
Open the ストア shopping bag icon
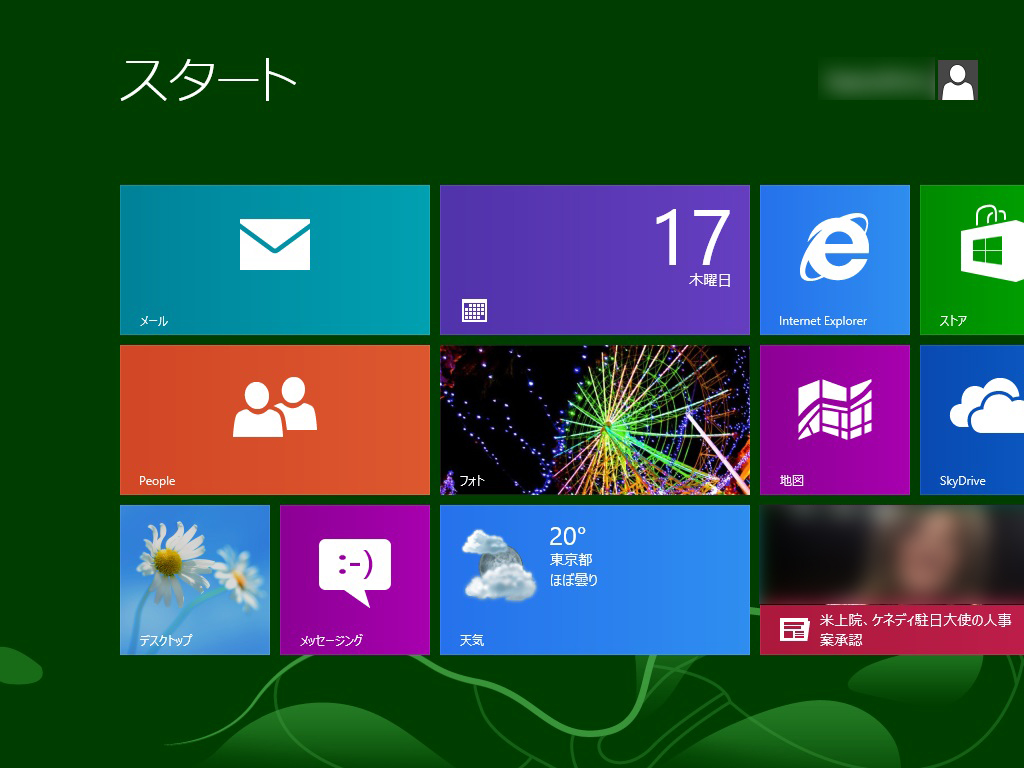[x=992, y=243]
